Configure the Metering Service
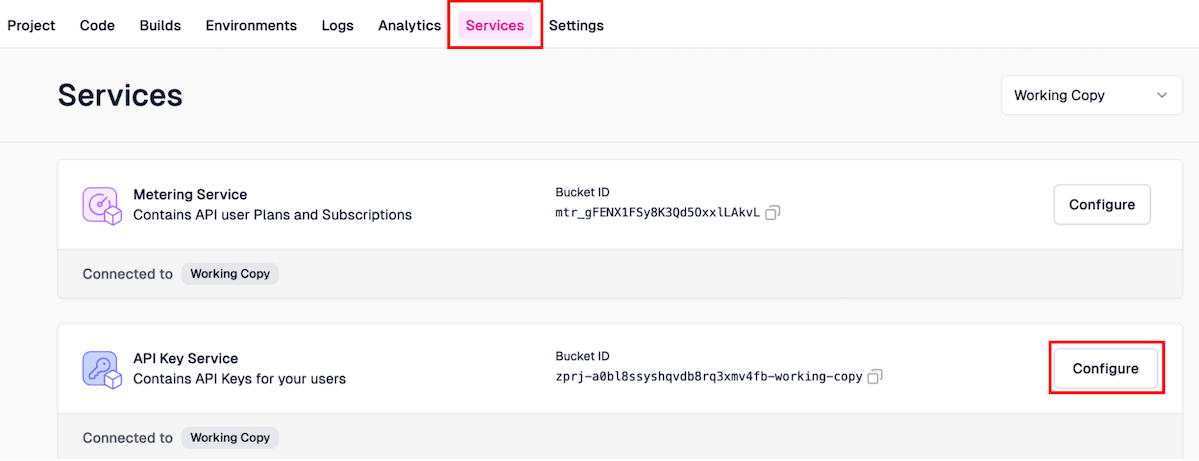Screen dimensions: 1199x461 1101,205
